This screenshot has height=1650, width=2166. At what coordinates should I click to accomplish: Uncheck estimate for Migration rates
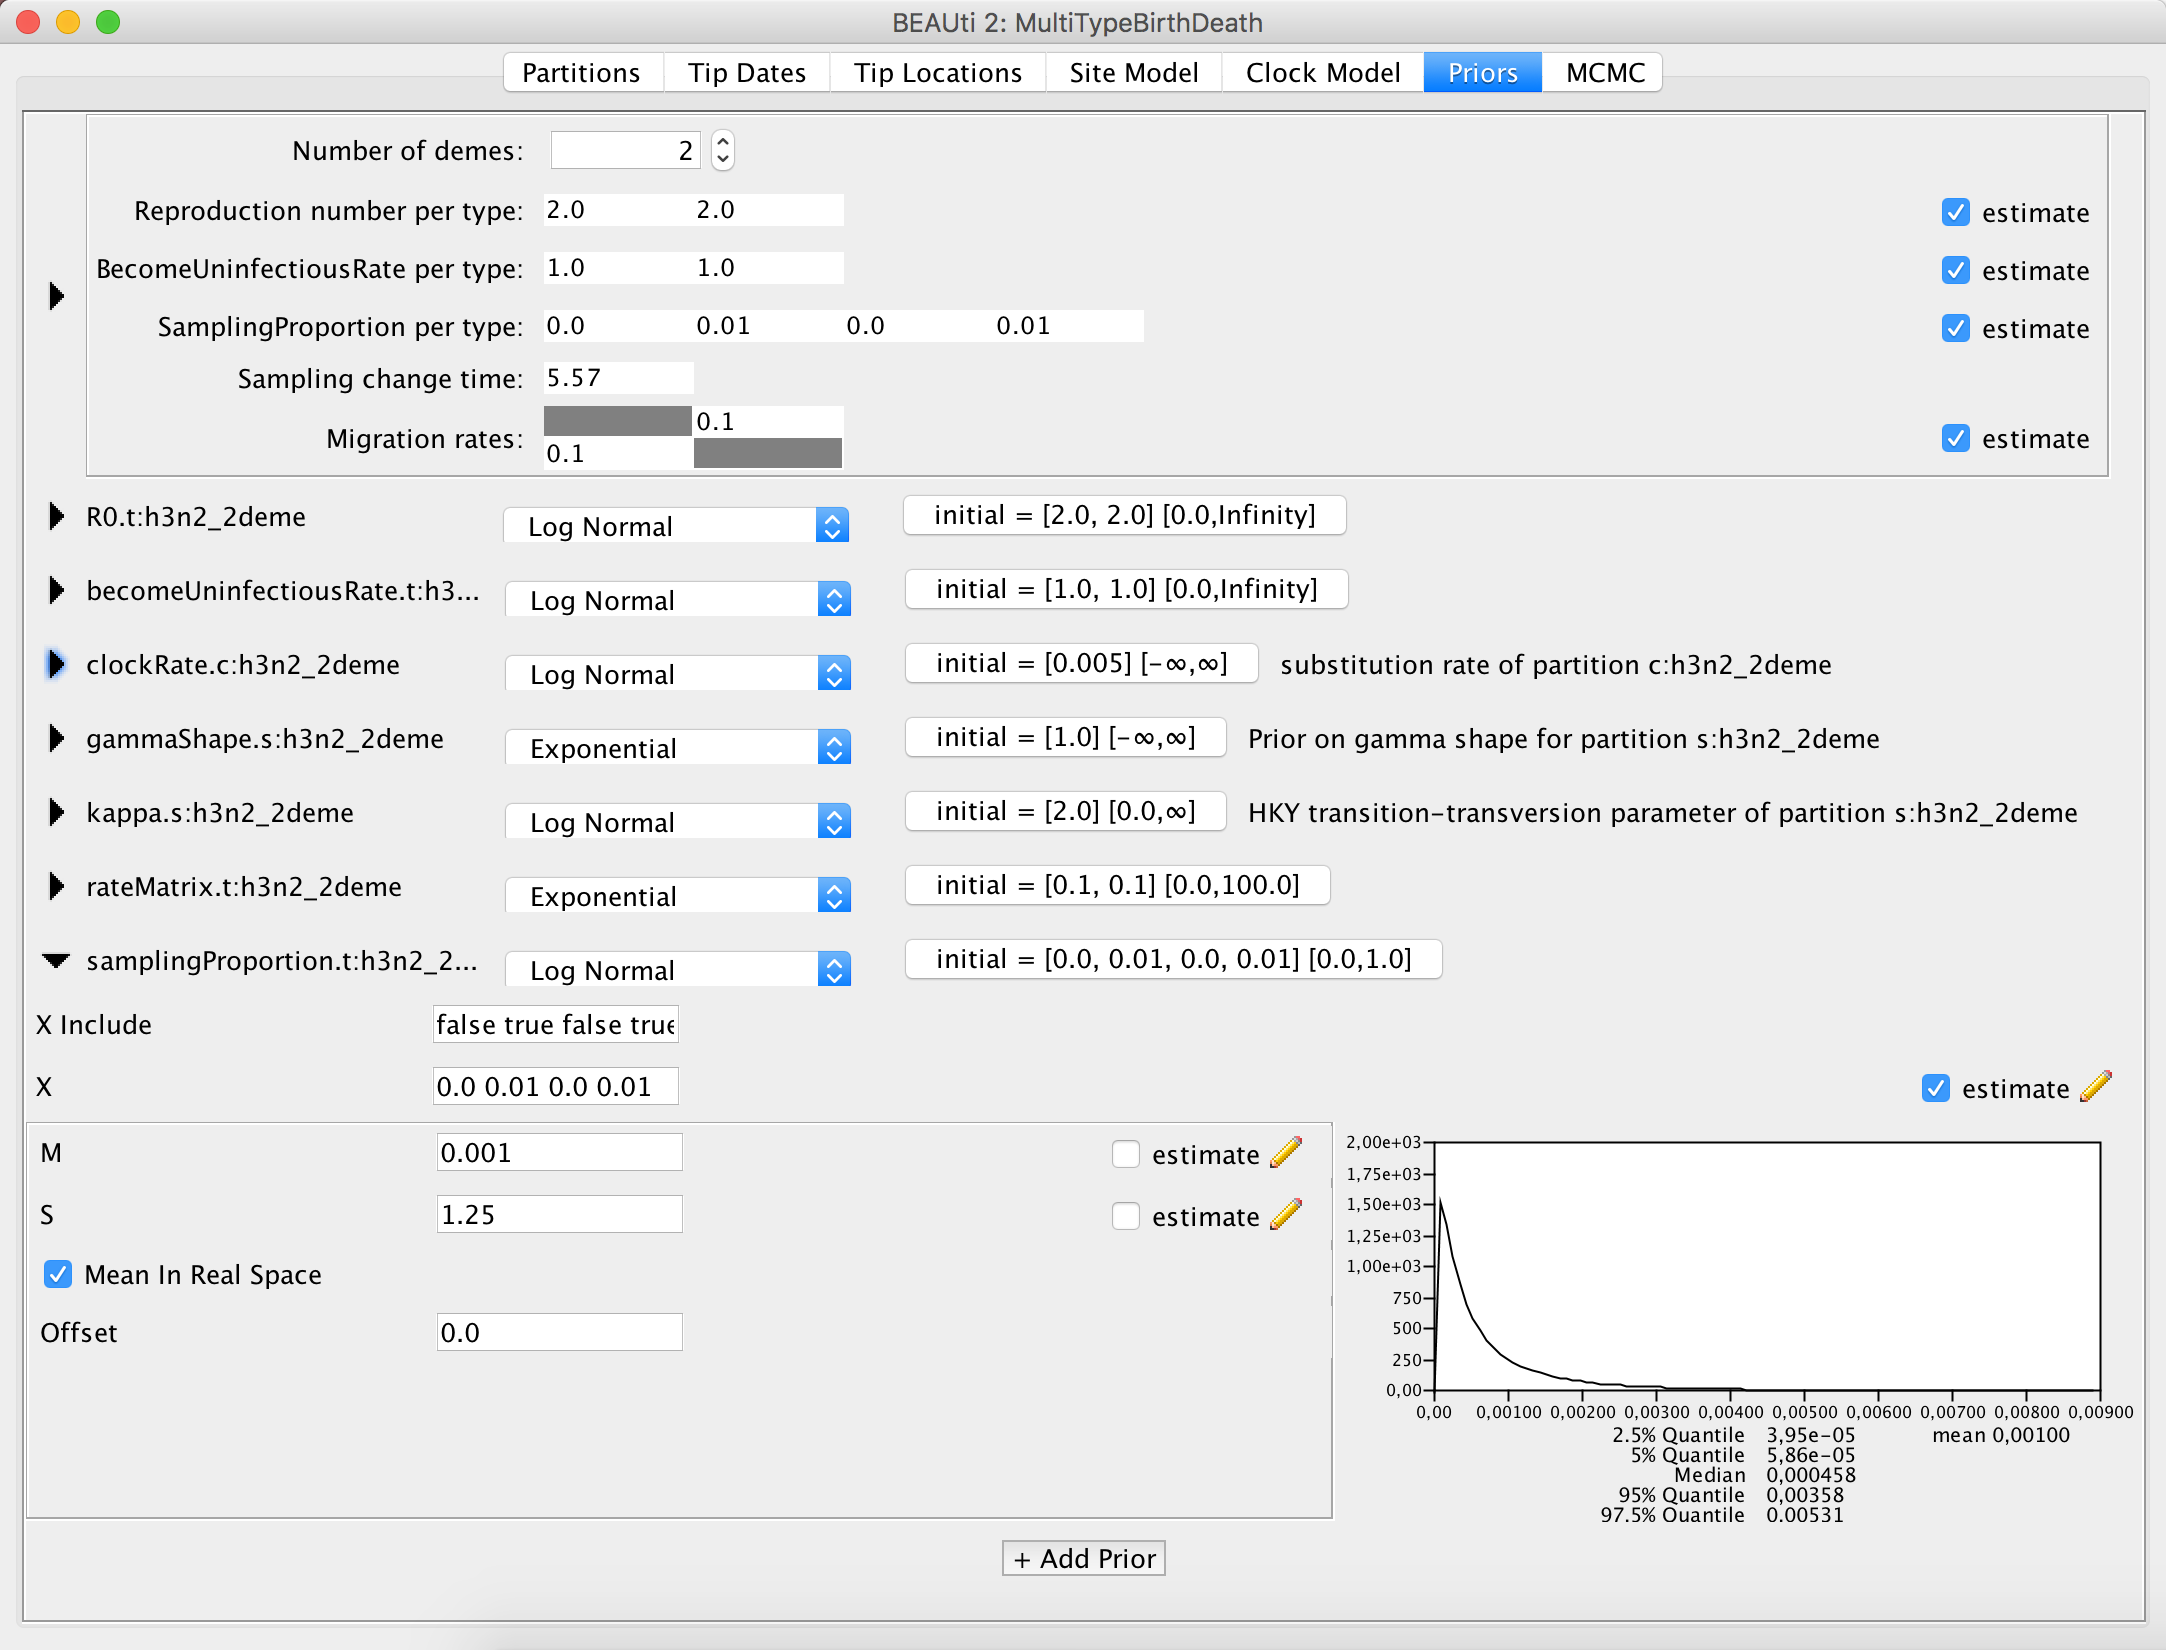[1955, 438]
